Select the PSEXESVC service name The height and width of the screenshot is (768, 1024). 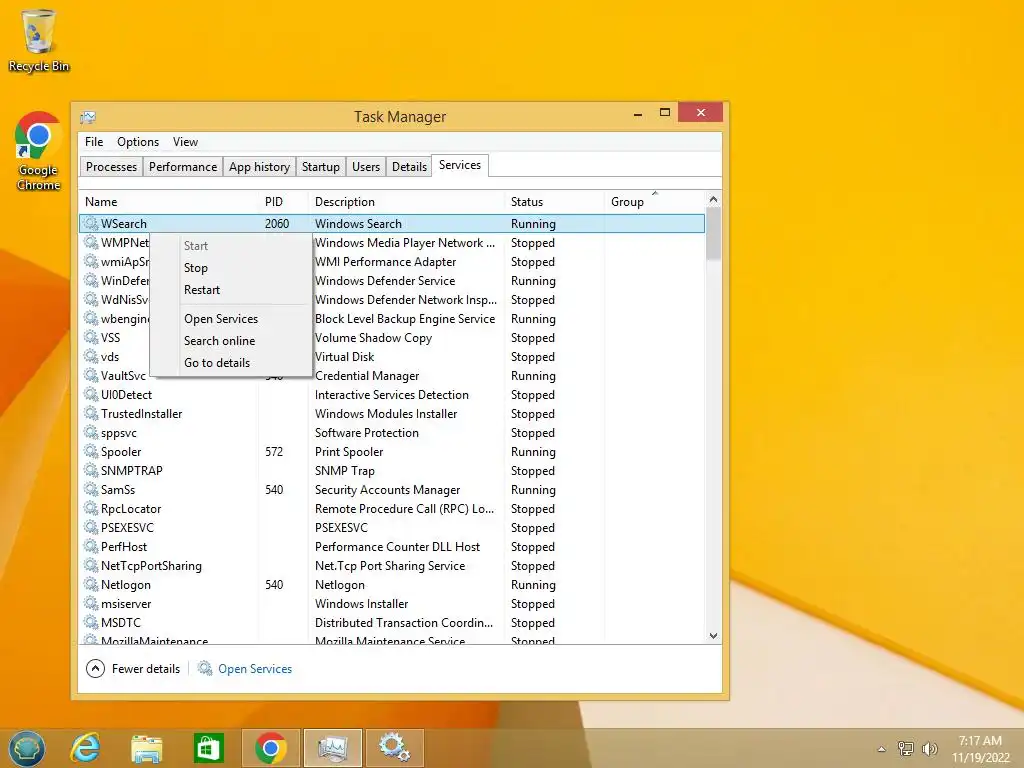(x=127, y=528)
